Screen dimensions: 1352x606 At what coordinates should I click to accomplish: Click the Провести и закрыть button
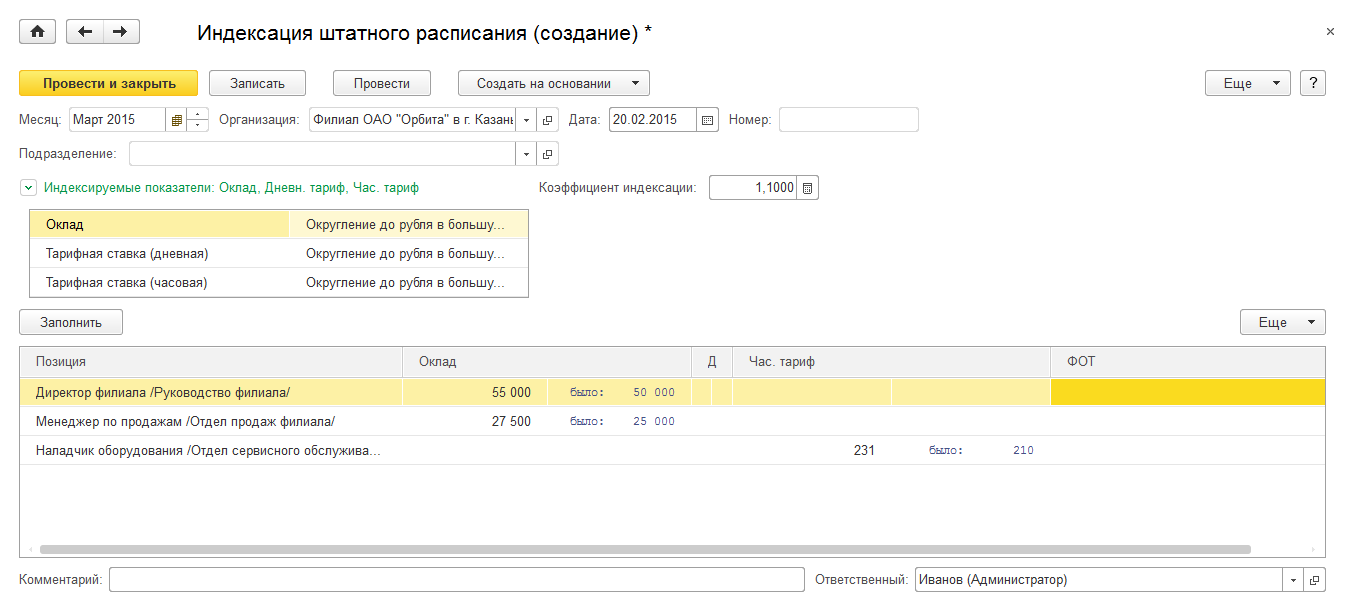pyautogui.click(x=109, y=83)
